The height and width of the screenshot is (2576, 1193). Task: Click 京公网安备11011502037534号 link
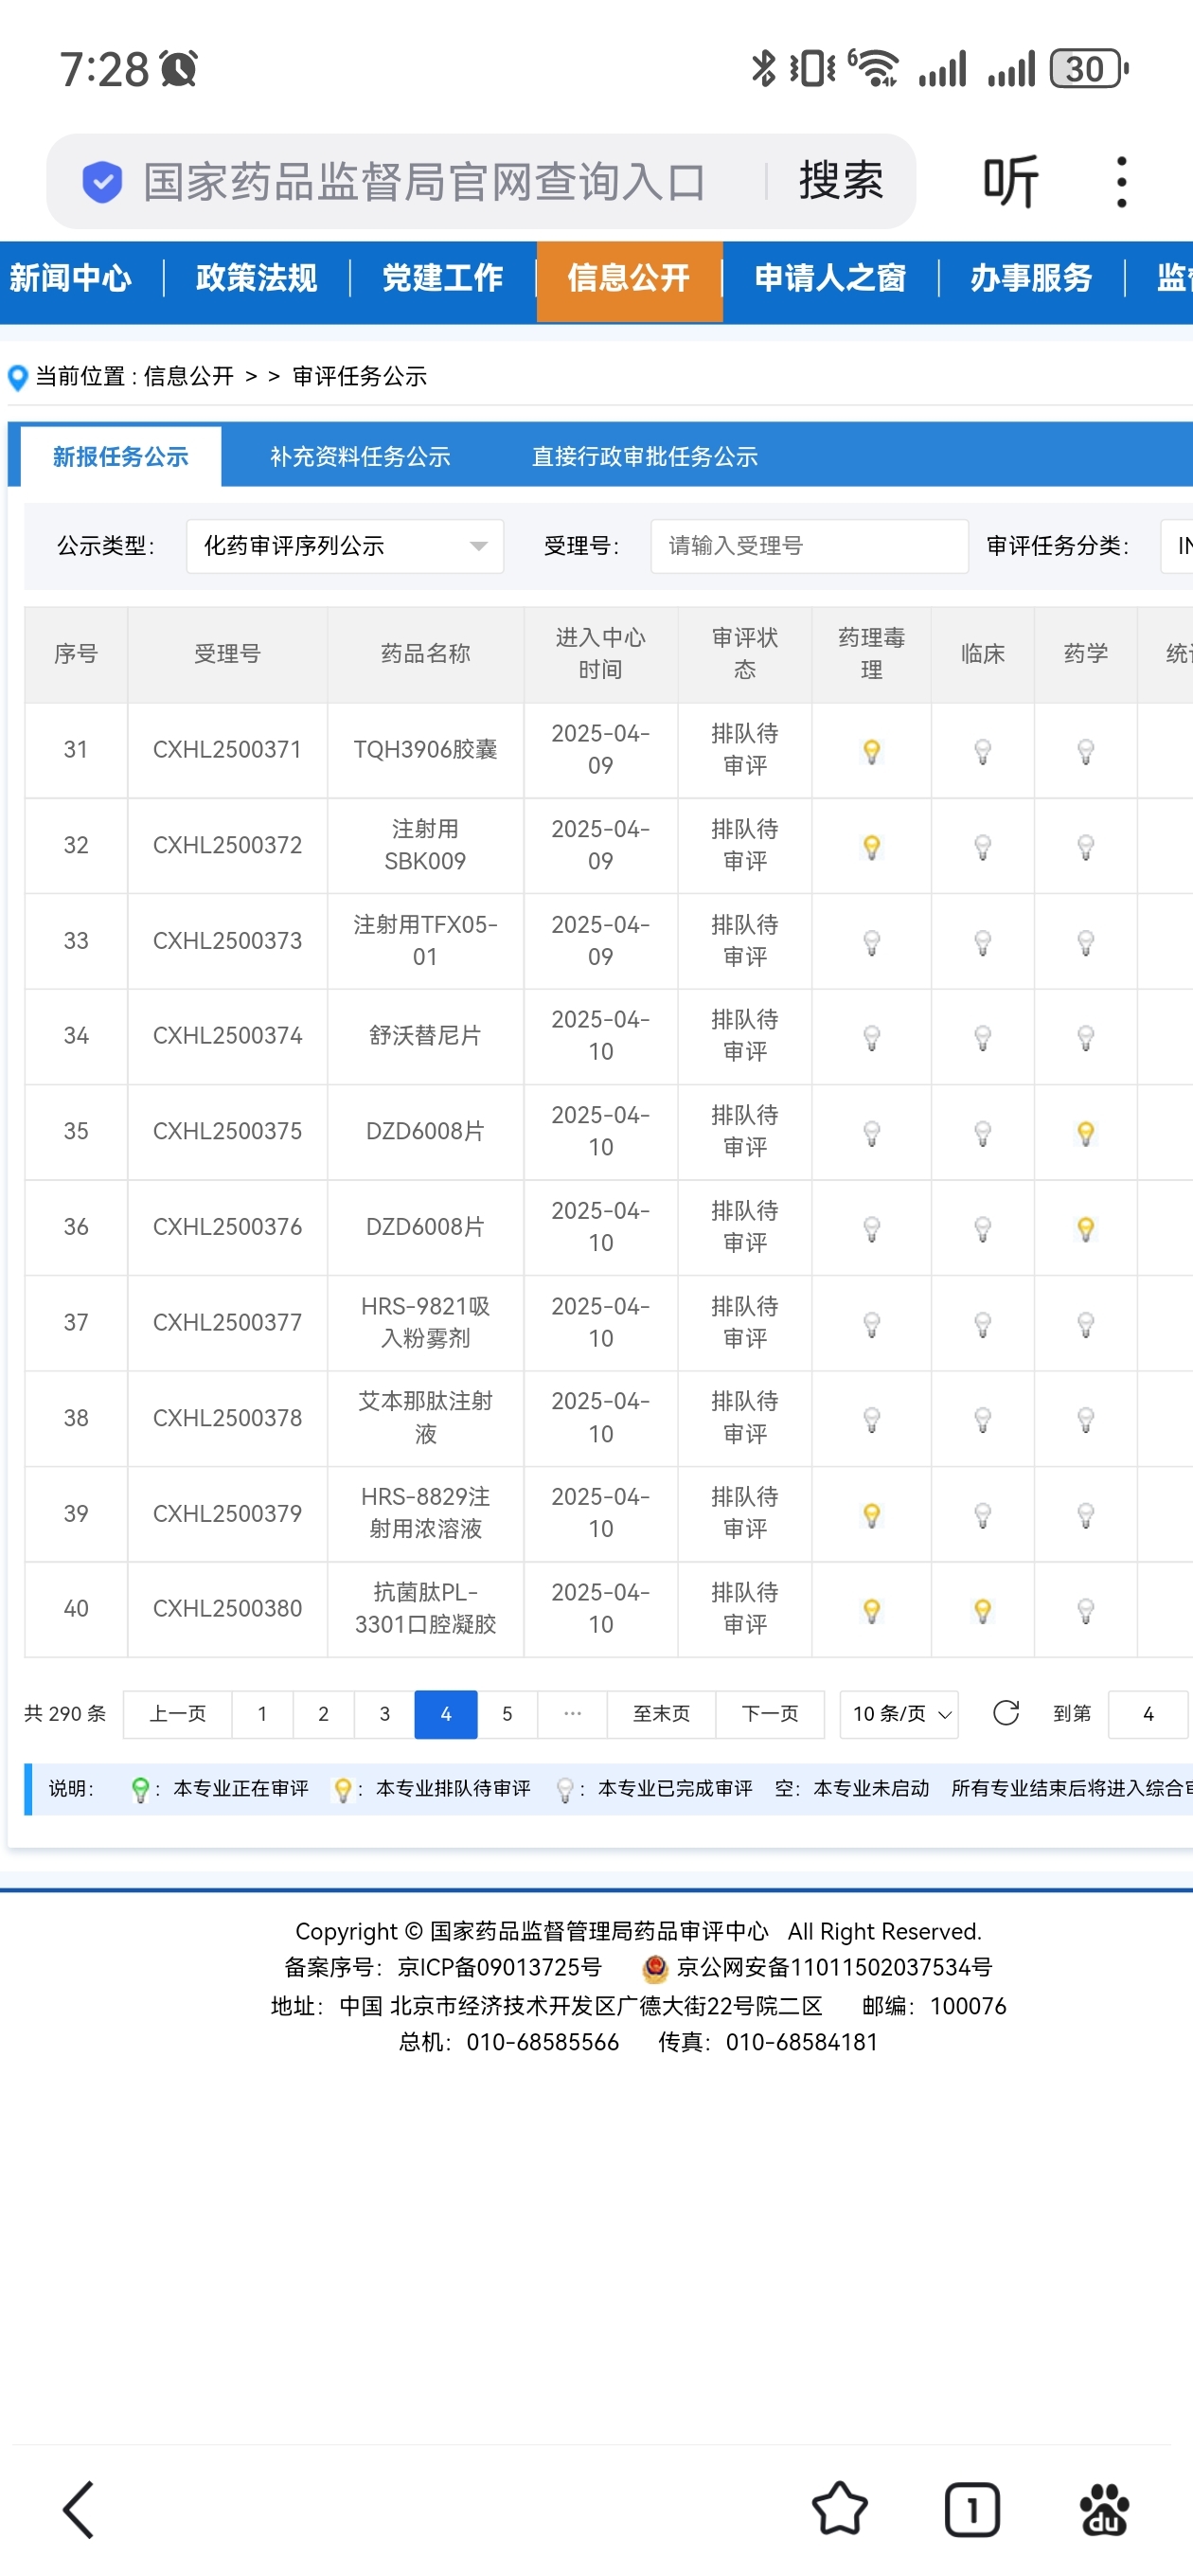pos(834,1968)
